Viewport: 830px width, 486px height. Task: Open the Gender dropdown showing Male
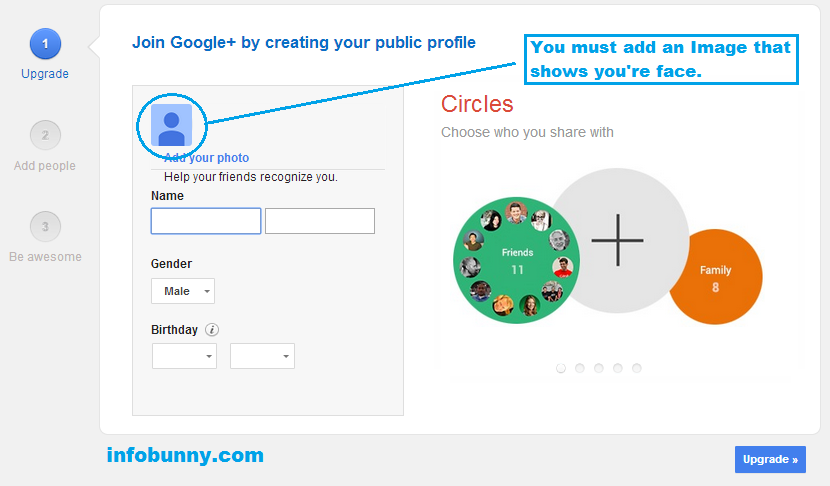[183, 291]
